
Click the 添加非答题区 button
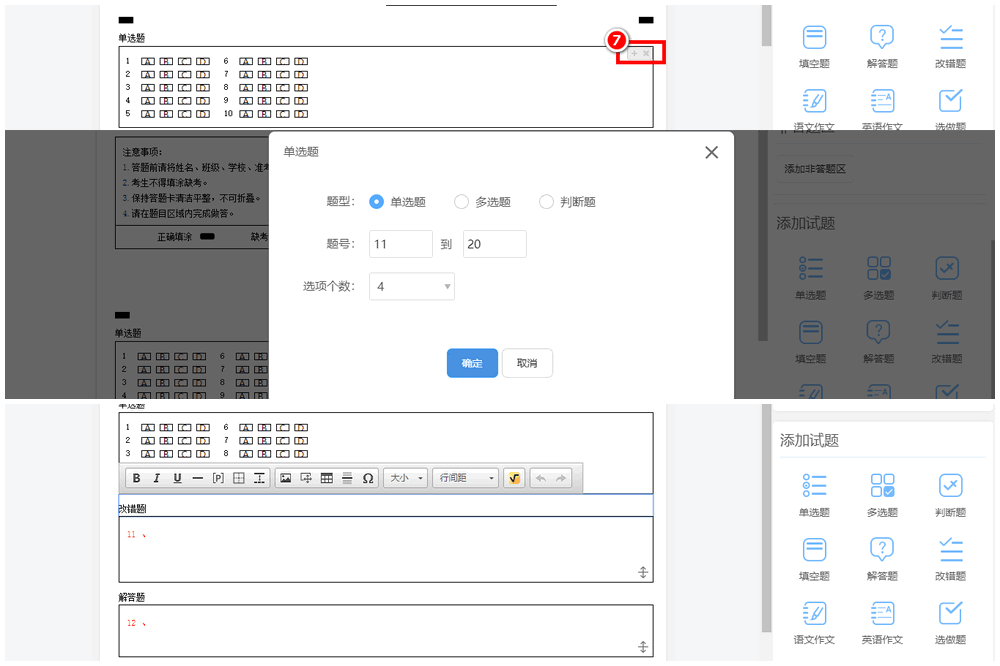(815, 169)
